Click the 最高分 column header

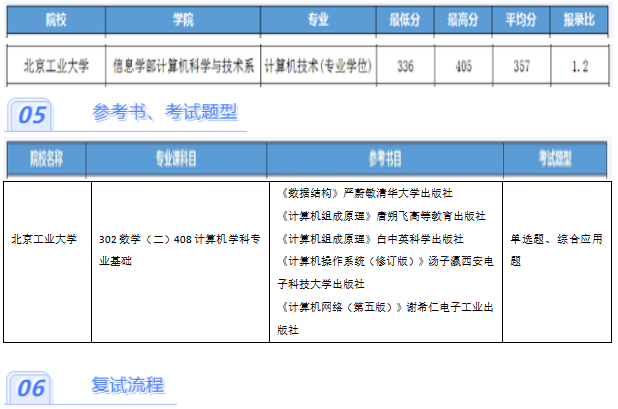click(463, 19)
